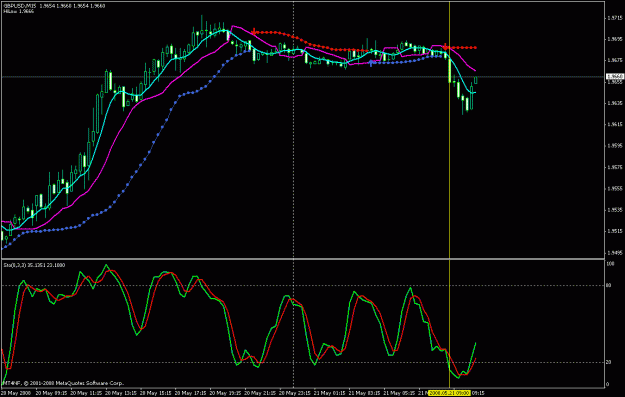Click the MetaQuotes Software Corp. copyright text
The height and width of the screenshot is (397, 625).
(x=64, y=383)
